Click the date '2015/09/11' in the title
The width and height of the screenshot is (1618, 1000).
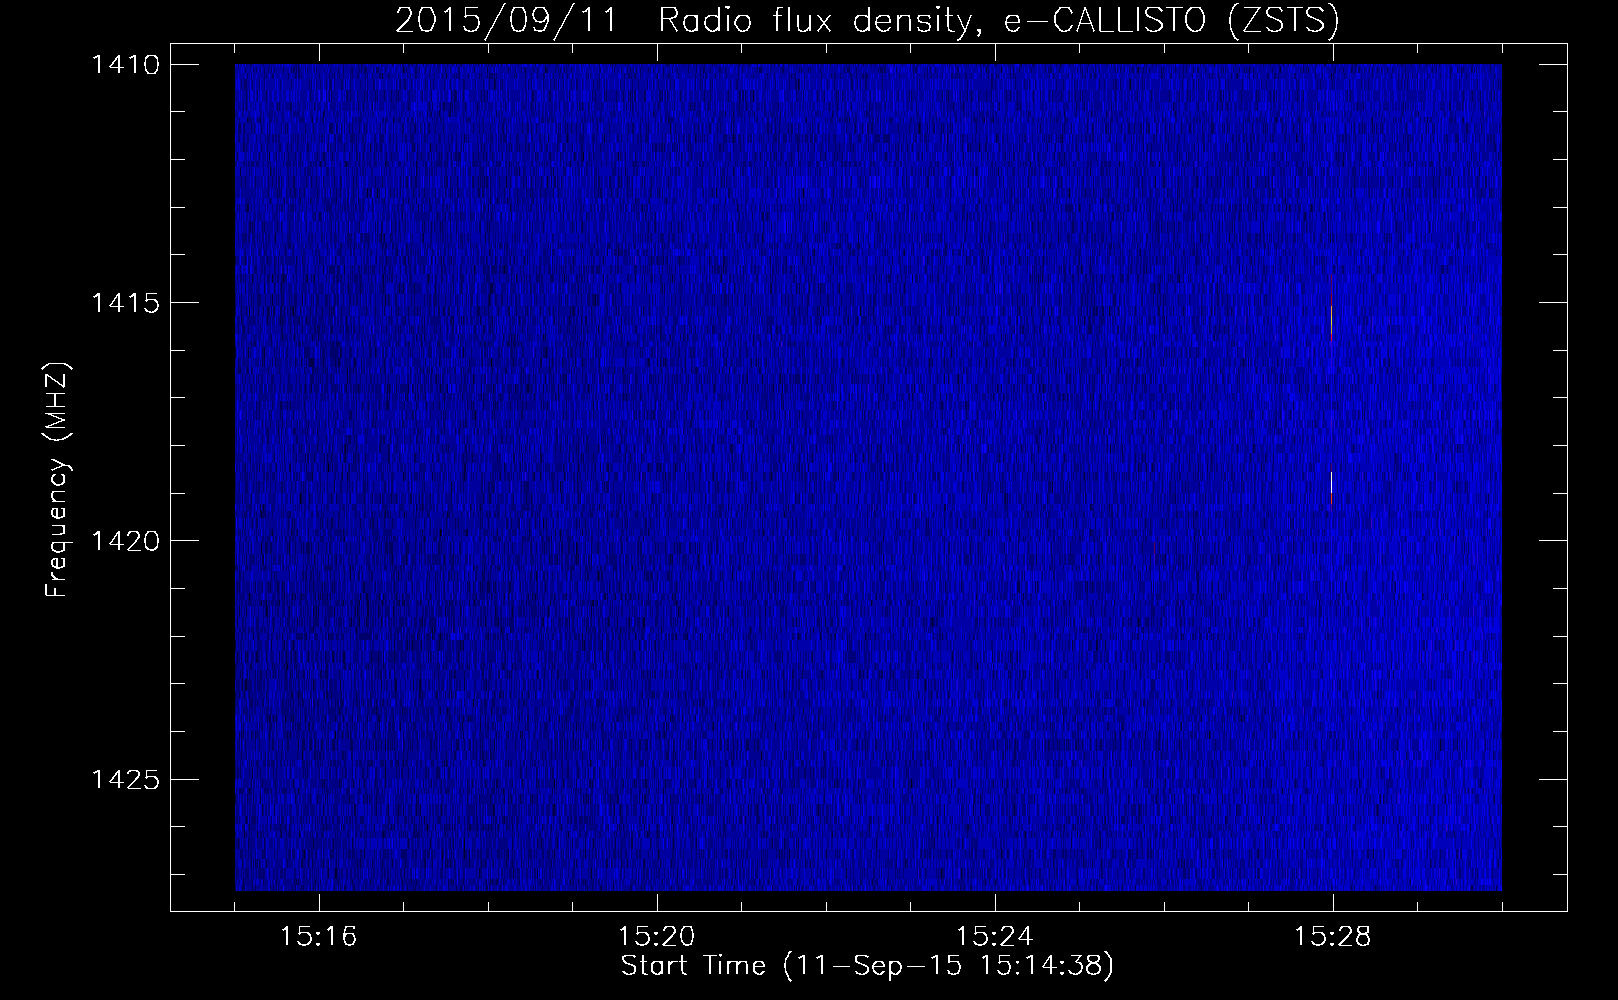pos(505,21)
